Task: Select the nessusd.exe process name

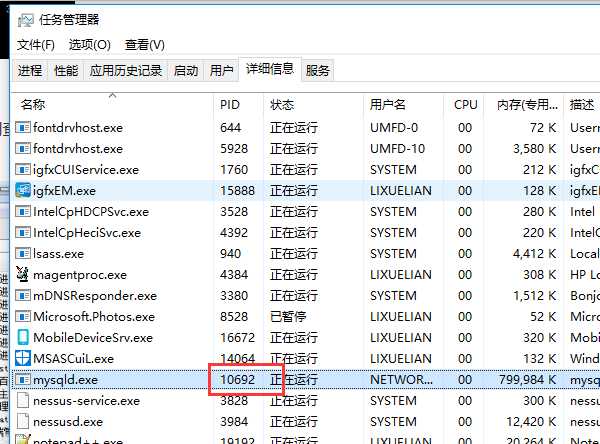Action: (68, 422)
